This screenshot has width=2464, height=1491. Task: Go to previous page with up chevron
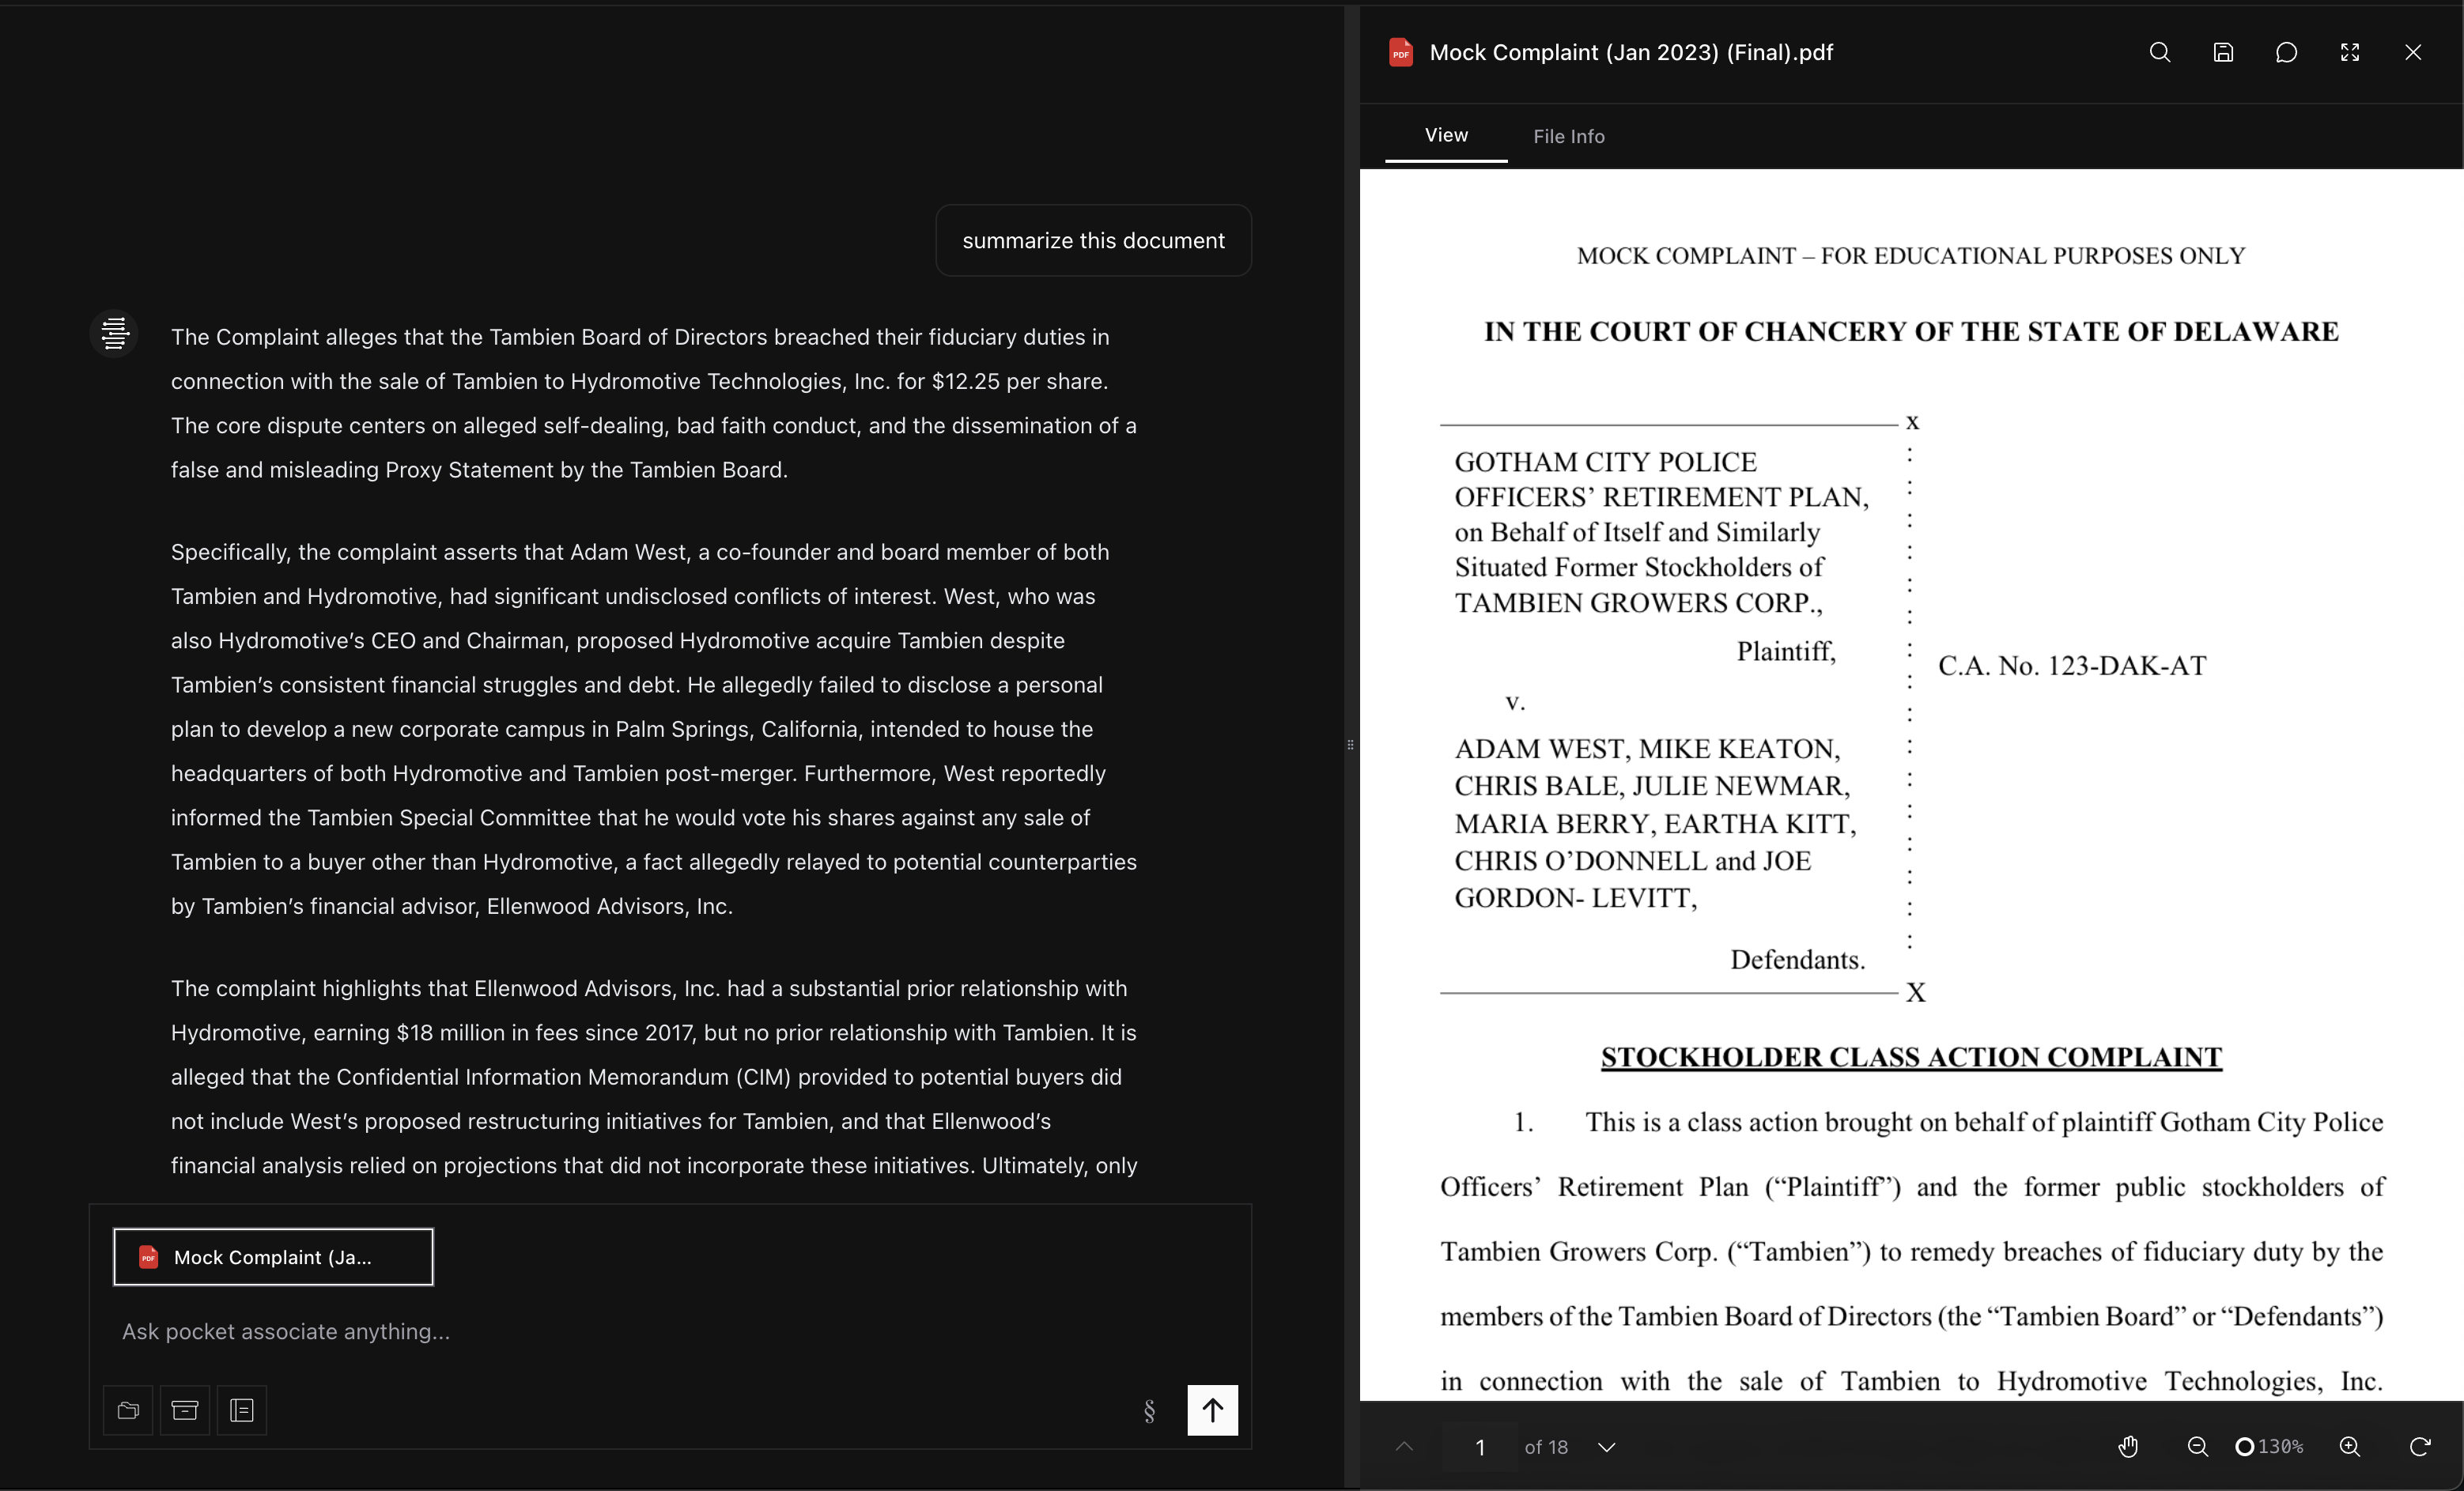(x=1405, y=1446)
